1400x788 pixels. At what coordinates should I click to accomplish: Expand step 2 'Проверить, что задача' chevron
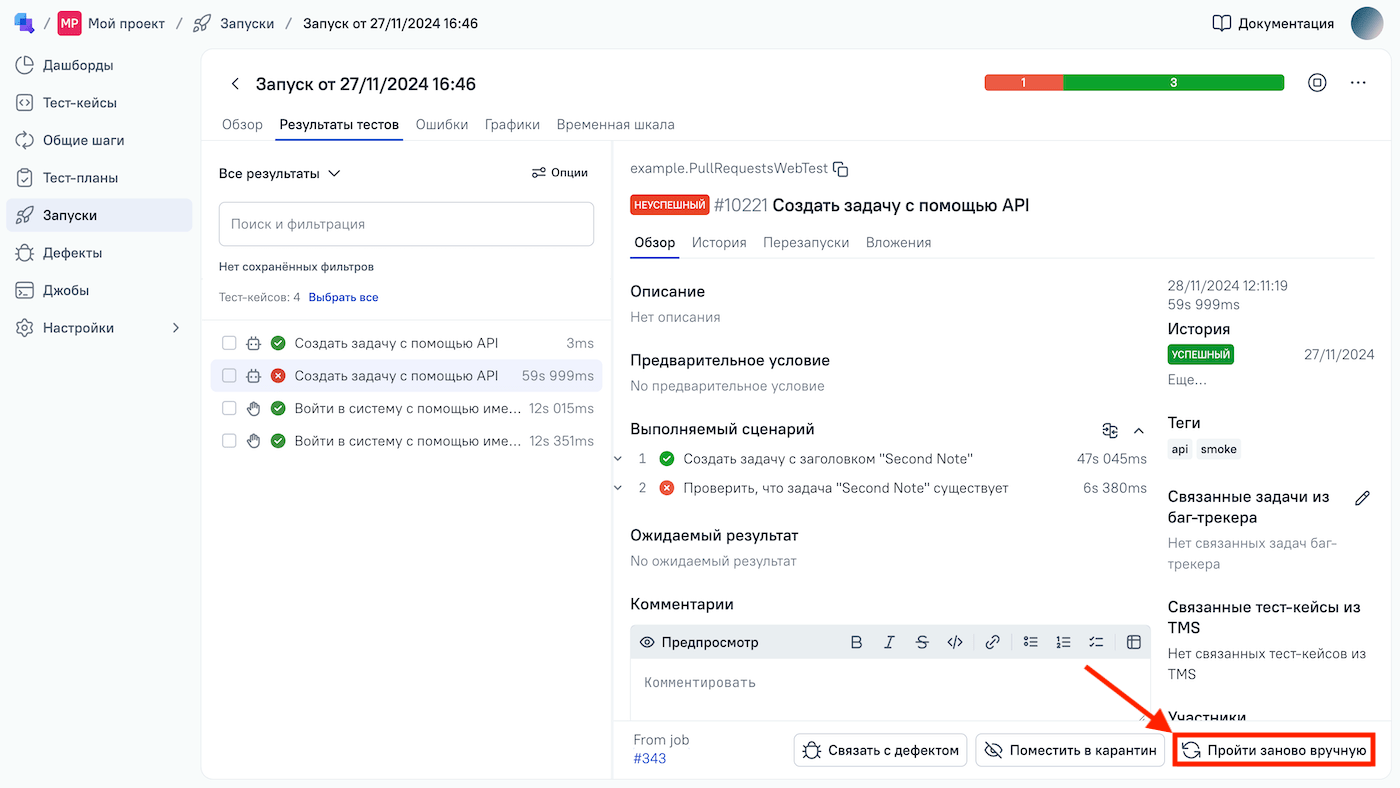click(619, 488)
